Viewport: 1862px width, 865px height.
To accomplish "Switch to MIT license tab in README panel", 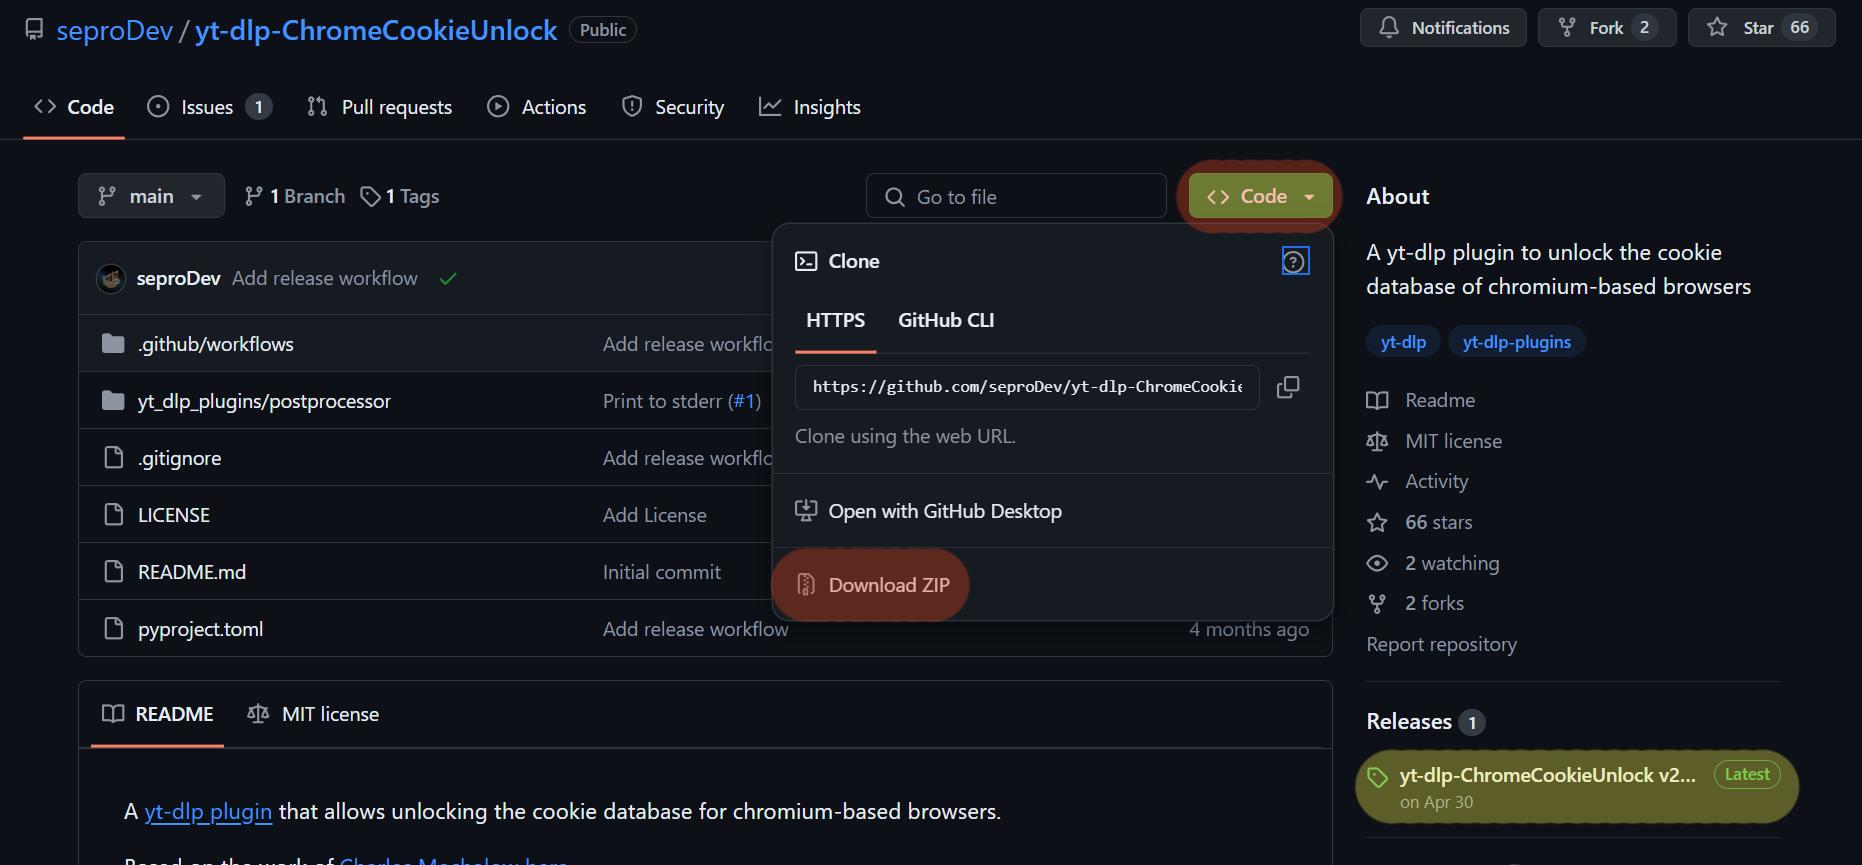I will pos(313,714).
